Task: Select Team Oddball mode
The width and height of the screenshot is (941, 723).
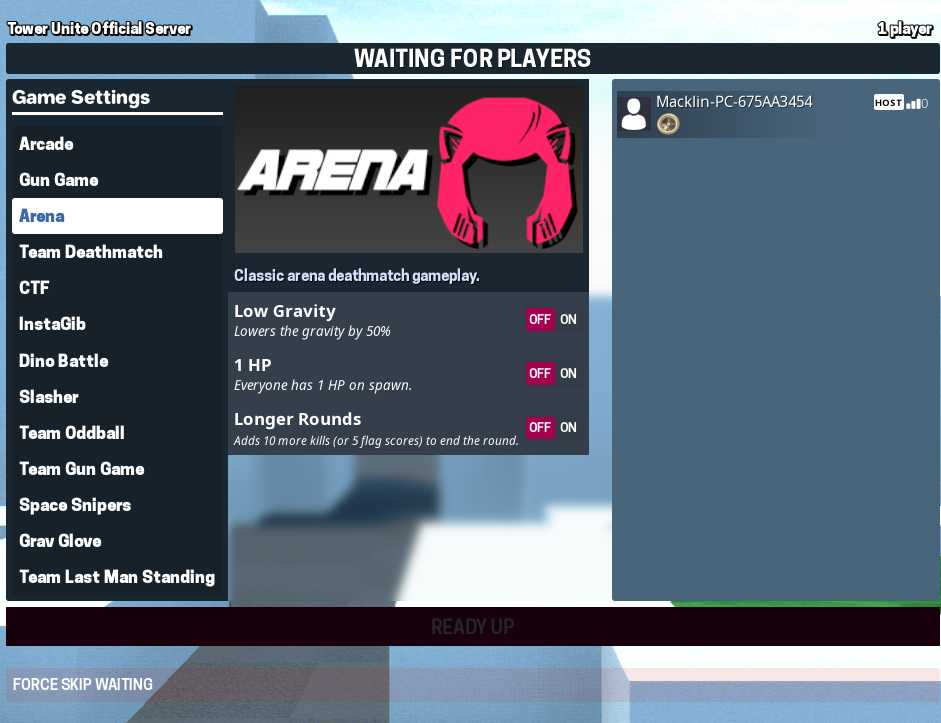Action: [117, 433]
